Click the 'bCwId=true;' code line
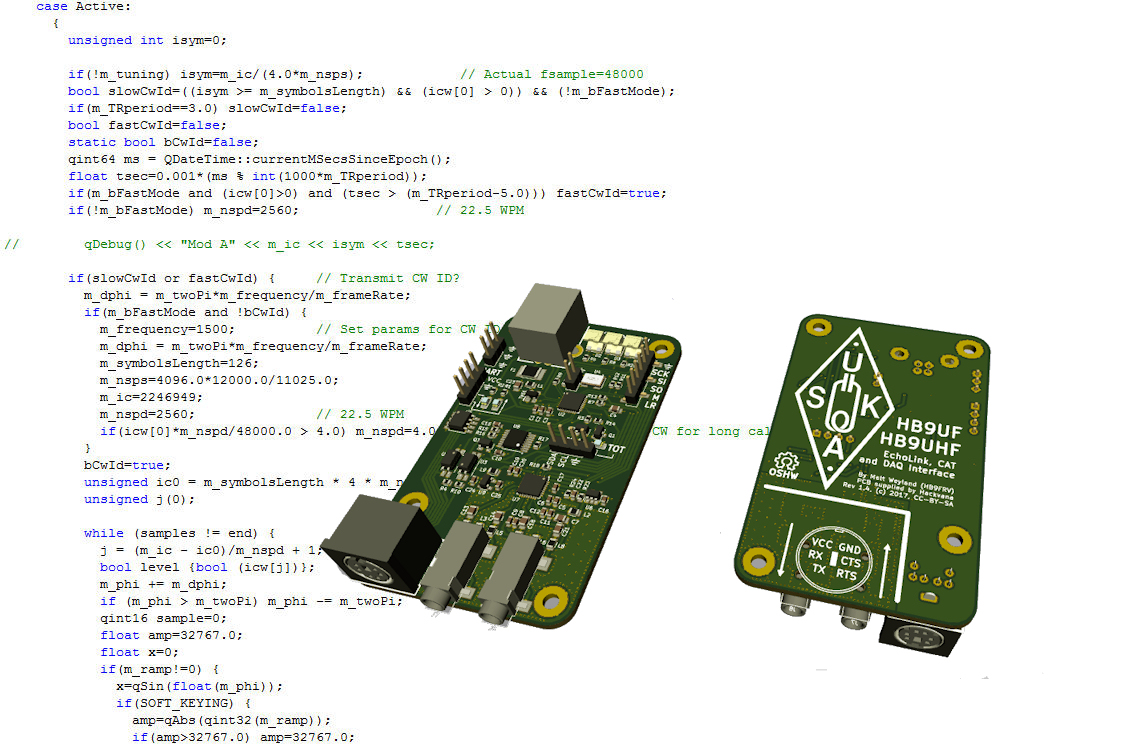The width and height of the screenshot is (1121, 748). 127,465
